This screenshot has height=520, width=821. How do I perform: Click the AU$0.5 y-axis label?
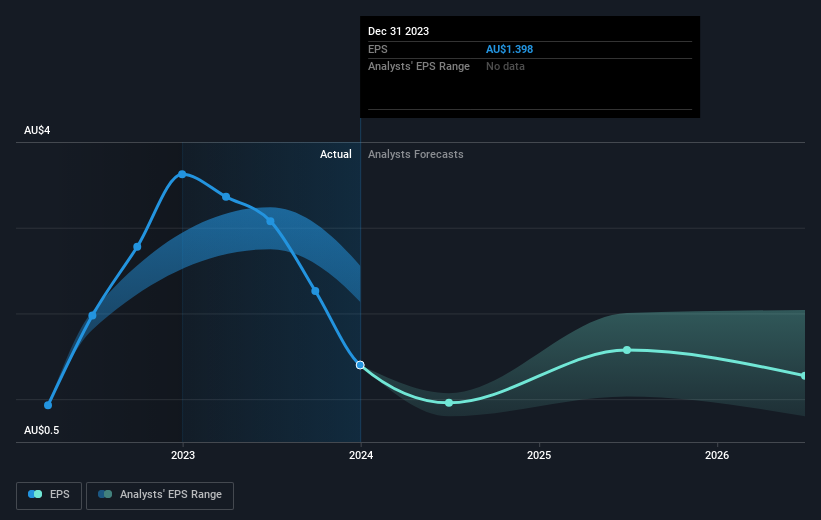coord(41,430)
